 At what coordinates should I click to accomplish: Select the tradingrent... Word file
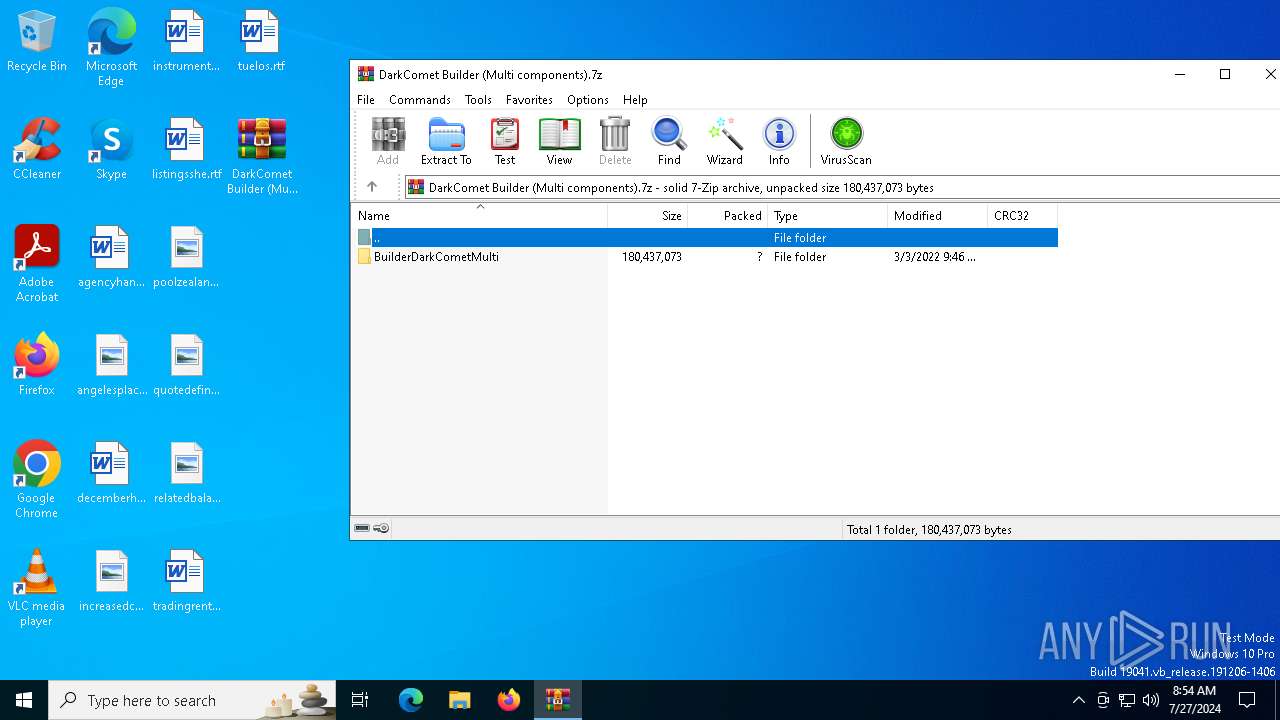[186, 582]
